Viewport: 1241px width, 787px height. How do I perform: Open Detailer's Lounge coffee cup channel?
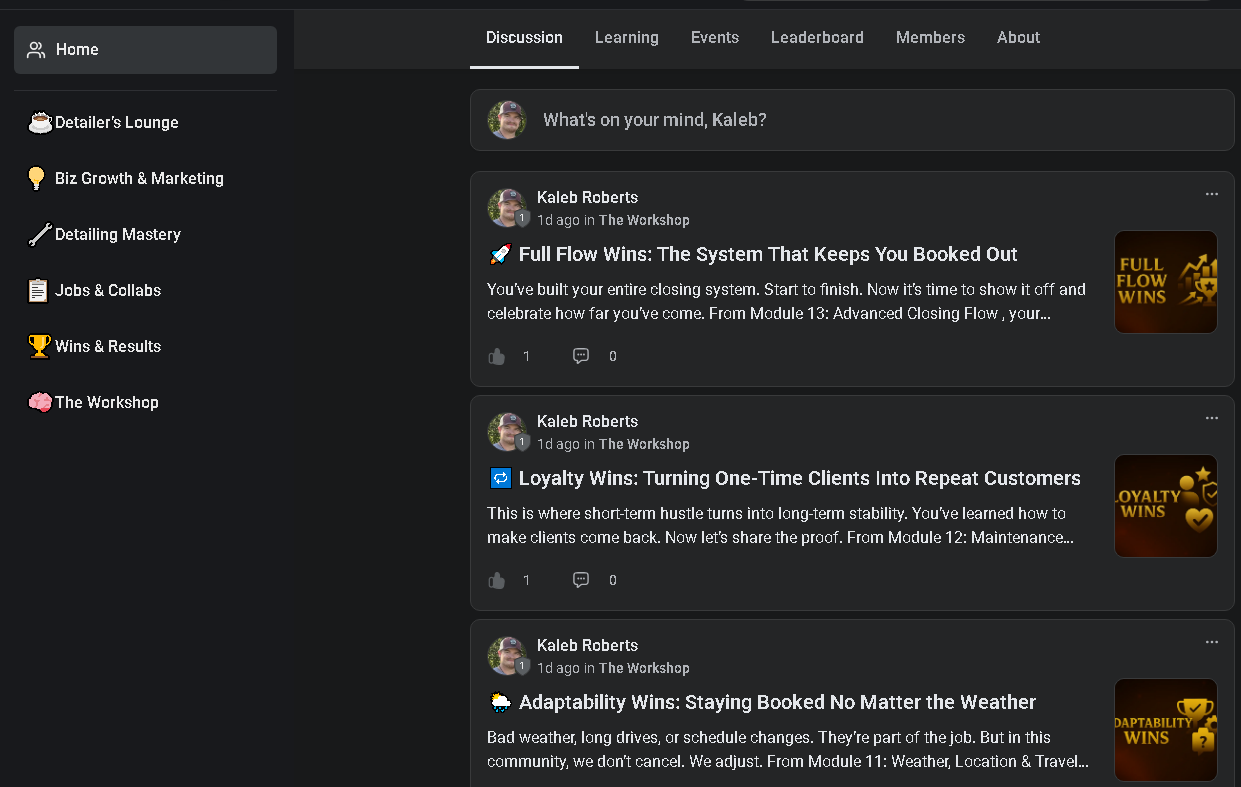coord(40,122)
